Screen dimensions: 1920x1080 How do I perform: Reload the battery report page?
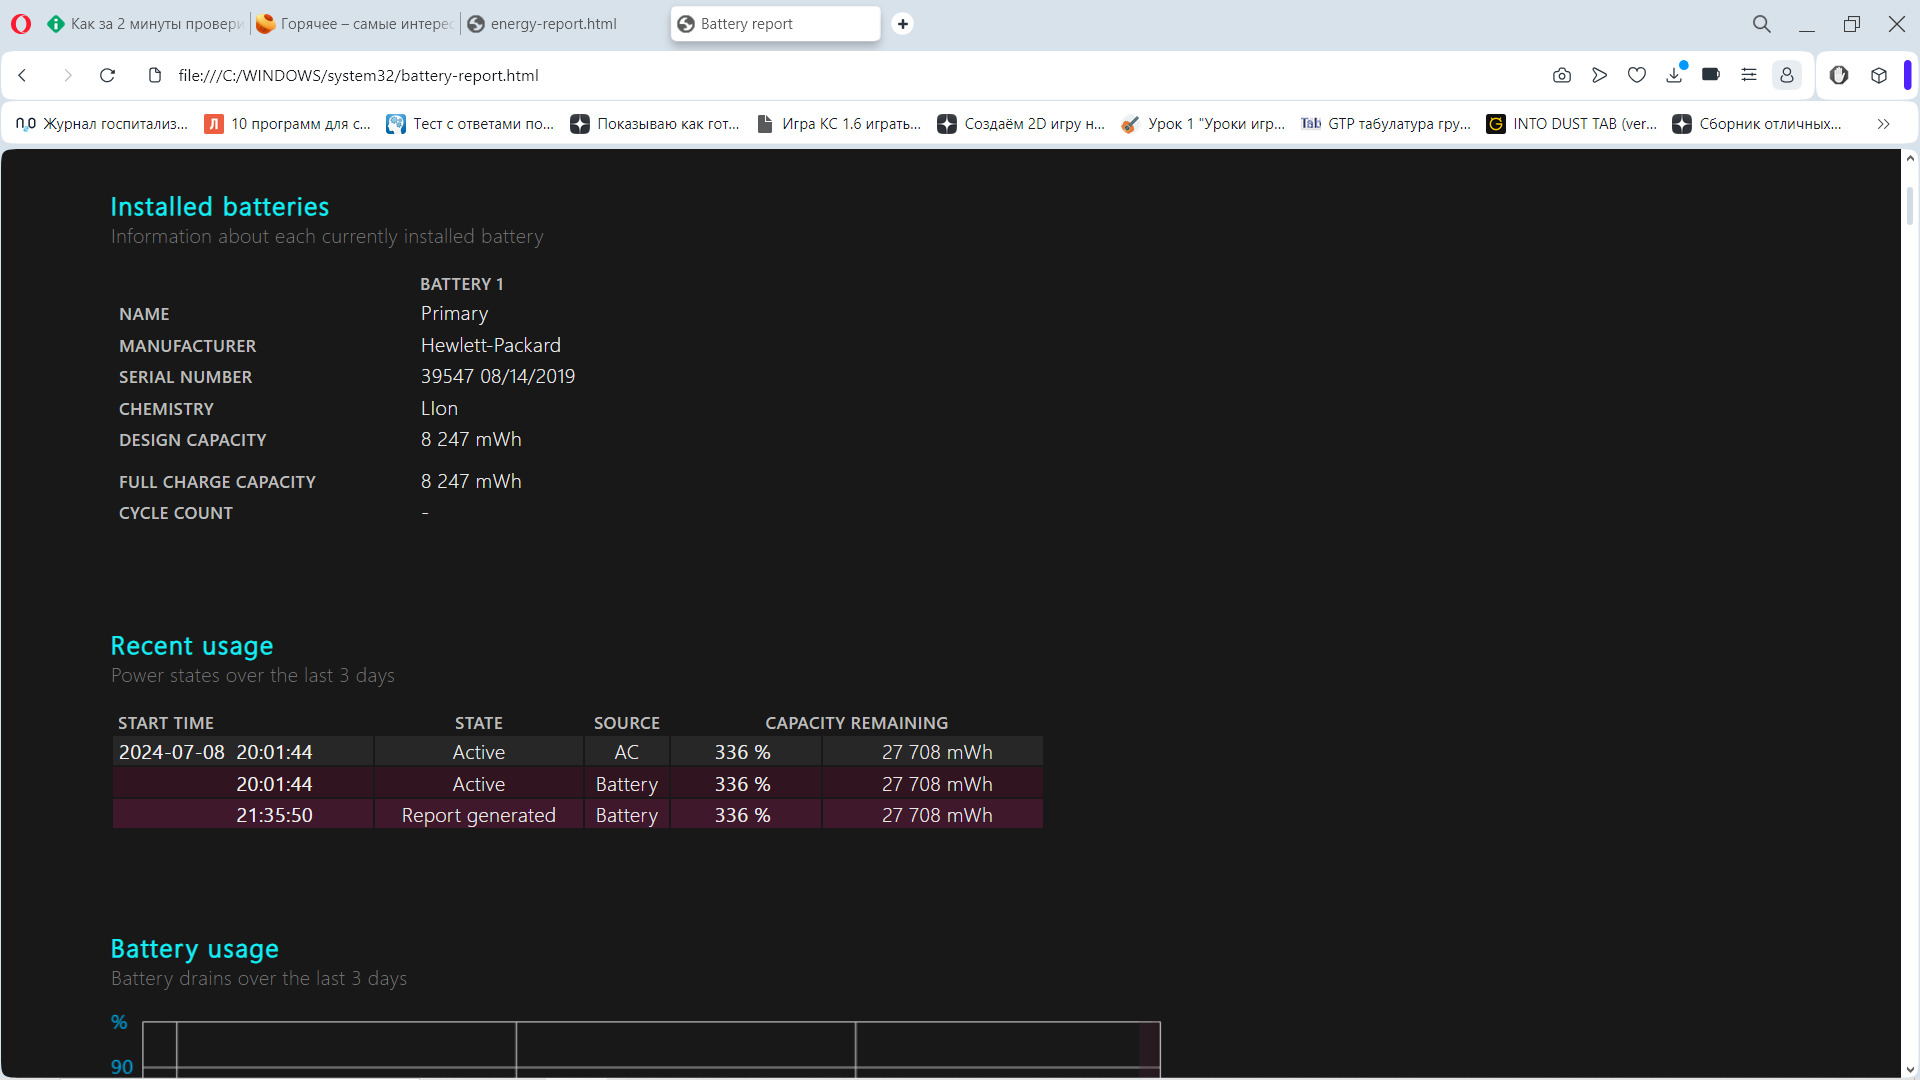[x=108, y=75]
